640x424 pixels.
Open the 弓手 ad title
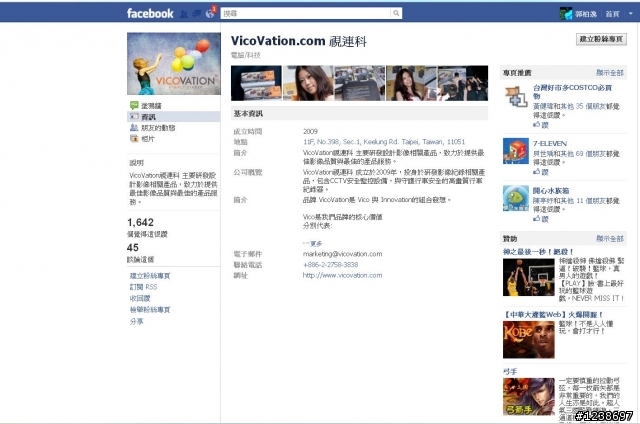[x=510, y=371]
